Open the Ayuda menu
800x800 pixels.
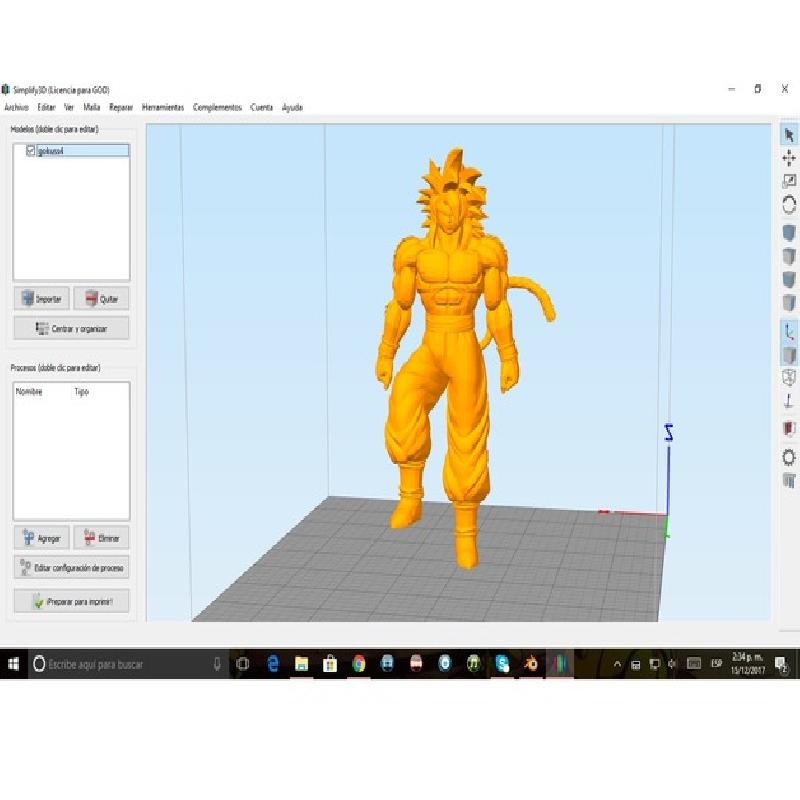tap(292, 107)
